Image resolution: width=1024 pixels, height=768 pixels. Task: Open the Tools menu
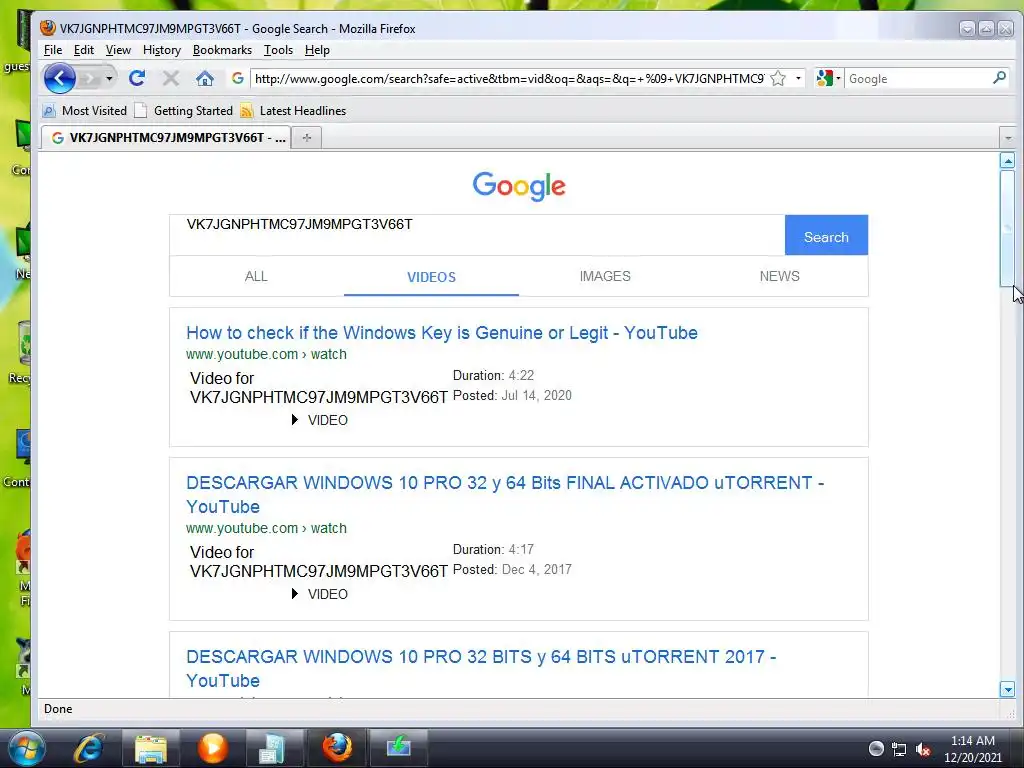[278, 50]
